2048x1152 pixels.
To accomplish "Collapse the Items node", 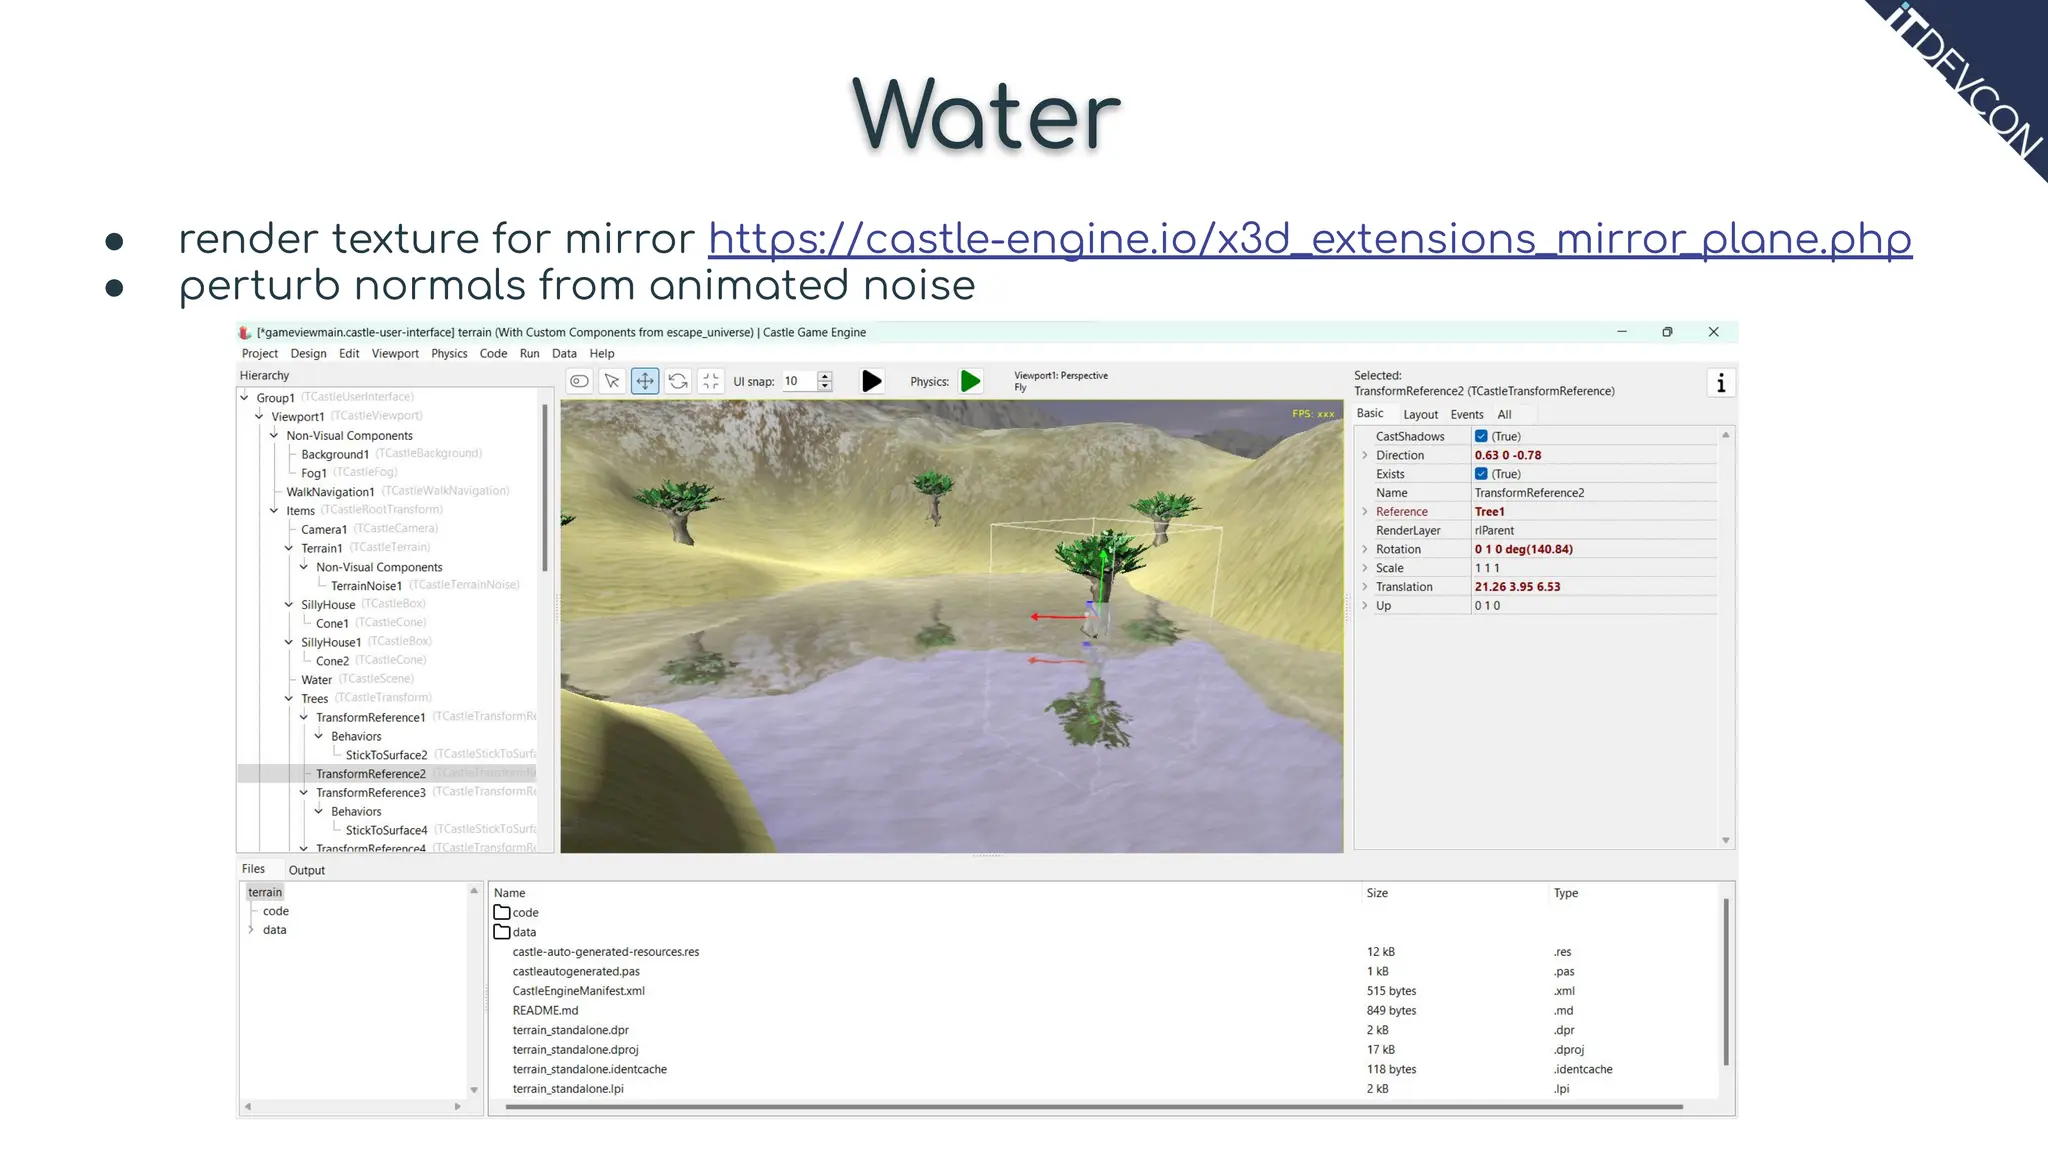I will click(274, 510).
